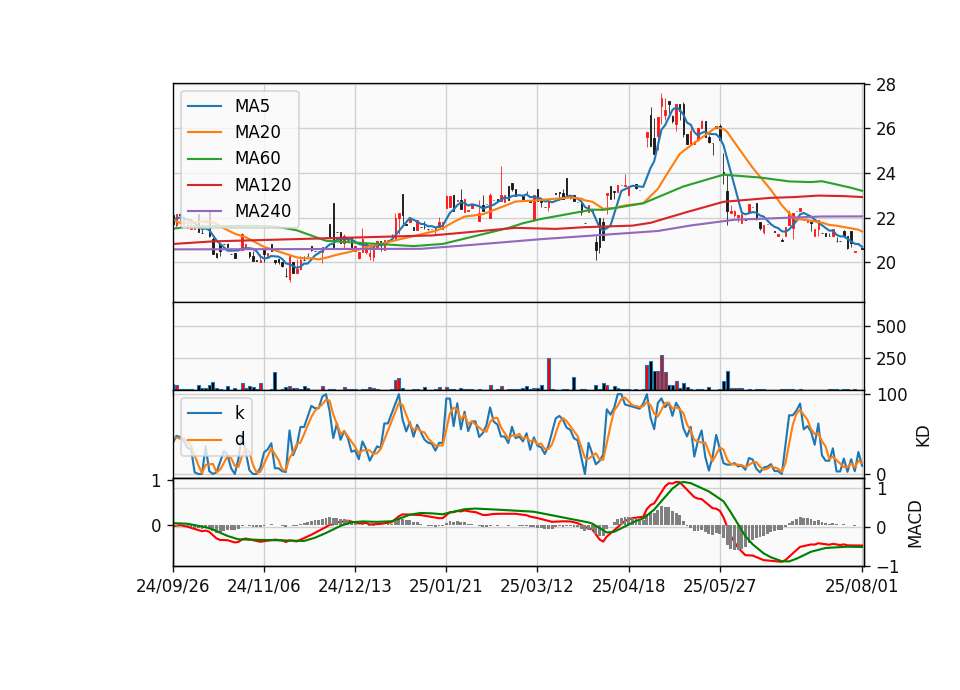Click the MA120 legend label
This screenshot has width=960, height=690.
[263, 184]
